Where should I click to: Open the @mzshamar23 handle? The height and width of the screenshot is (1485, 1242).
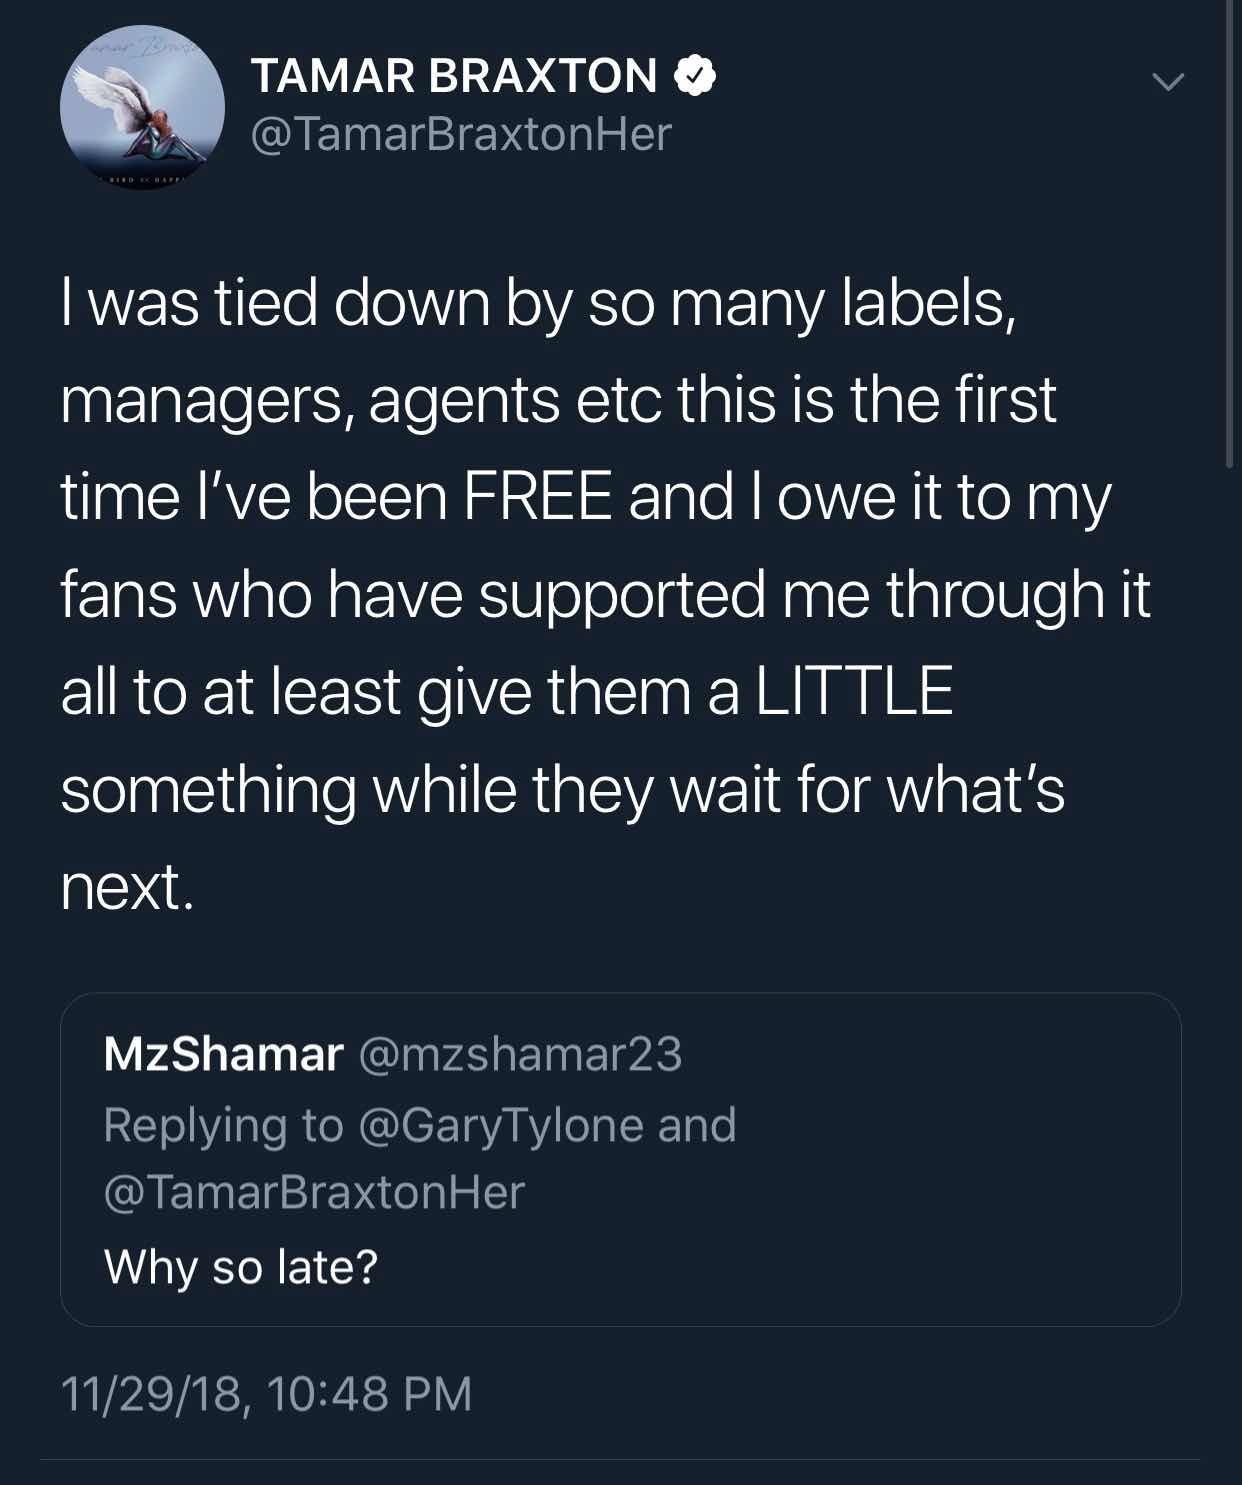tap(520, 1054)
